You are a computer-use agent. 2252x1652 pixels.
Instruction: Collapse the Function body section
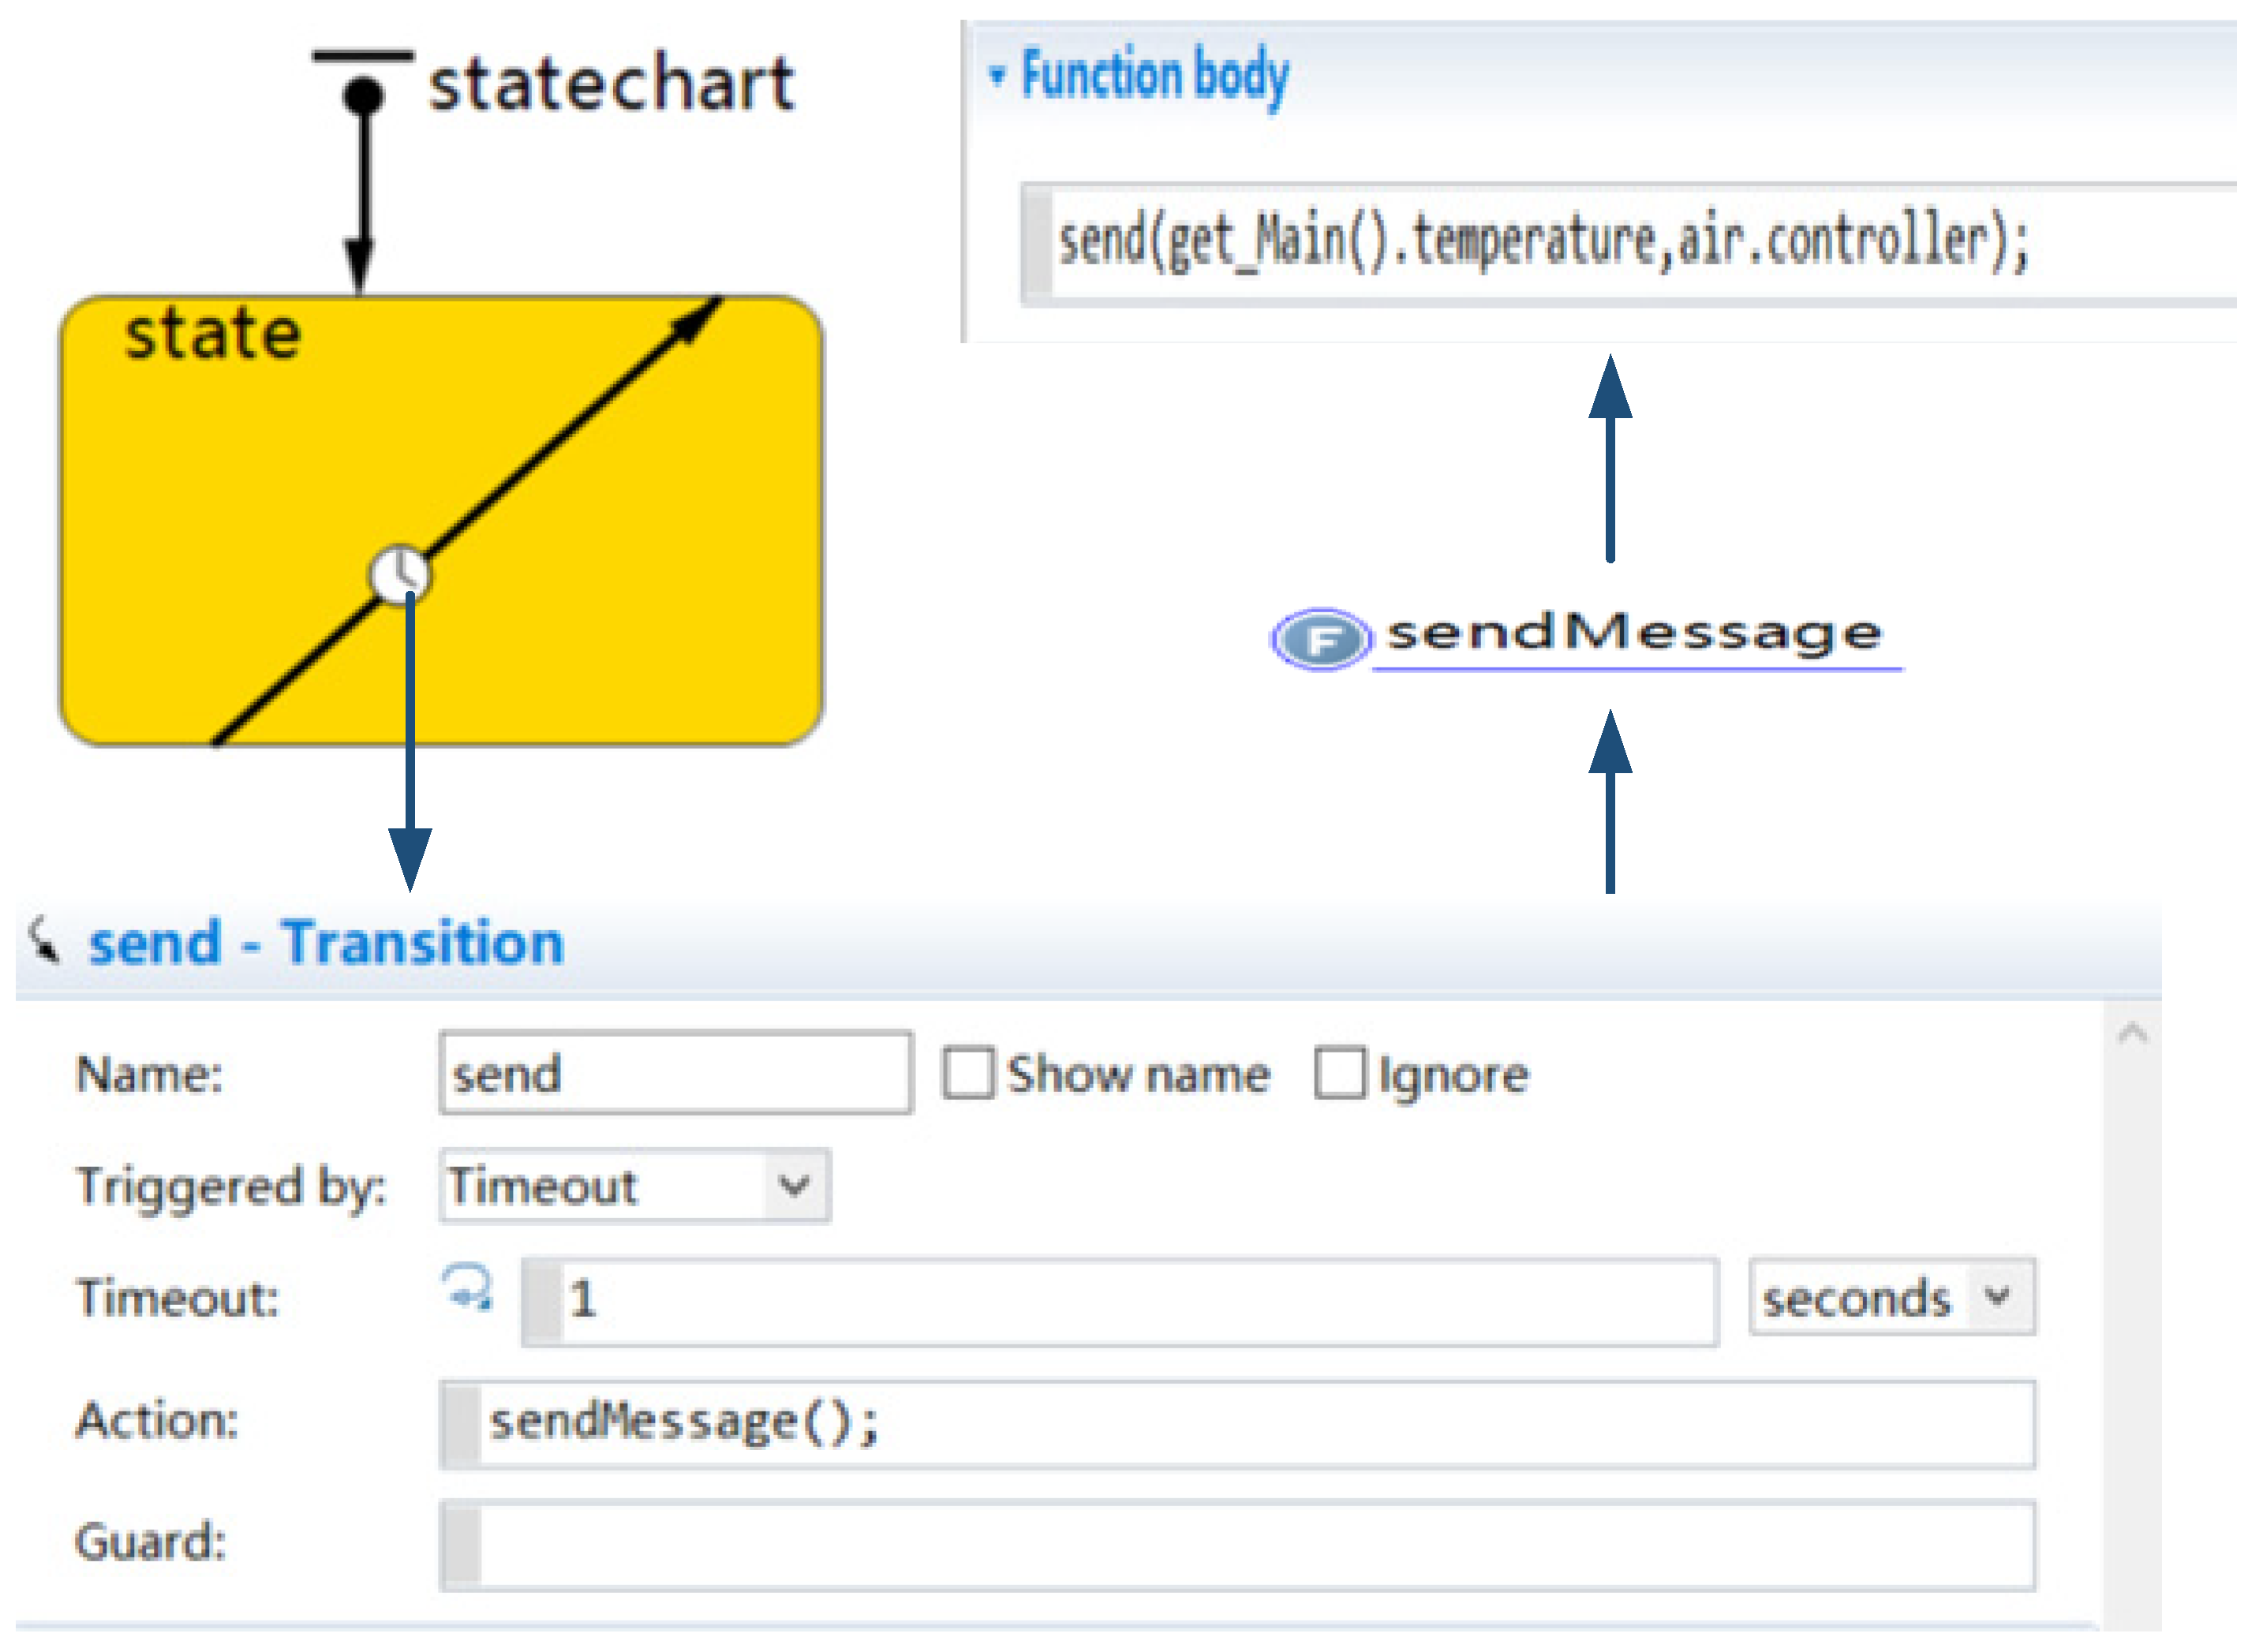click(996, 74)
